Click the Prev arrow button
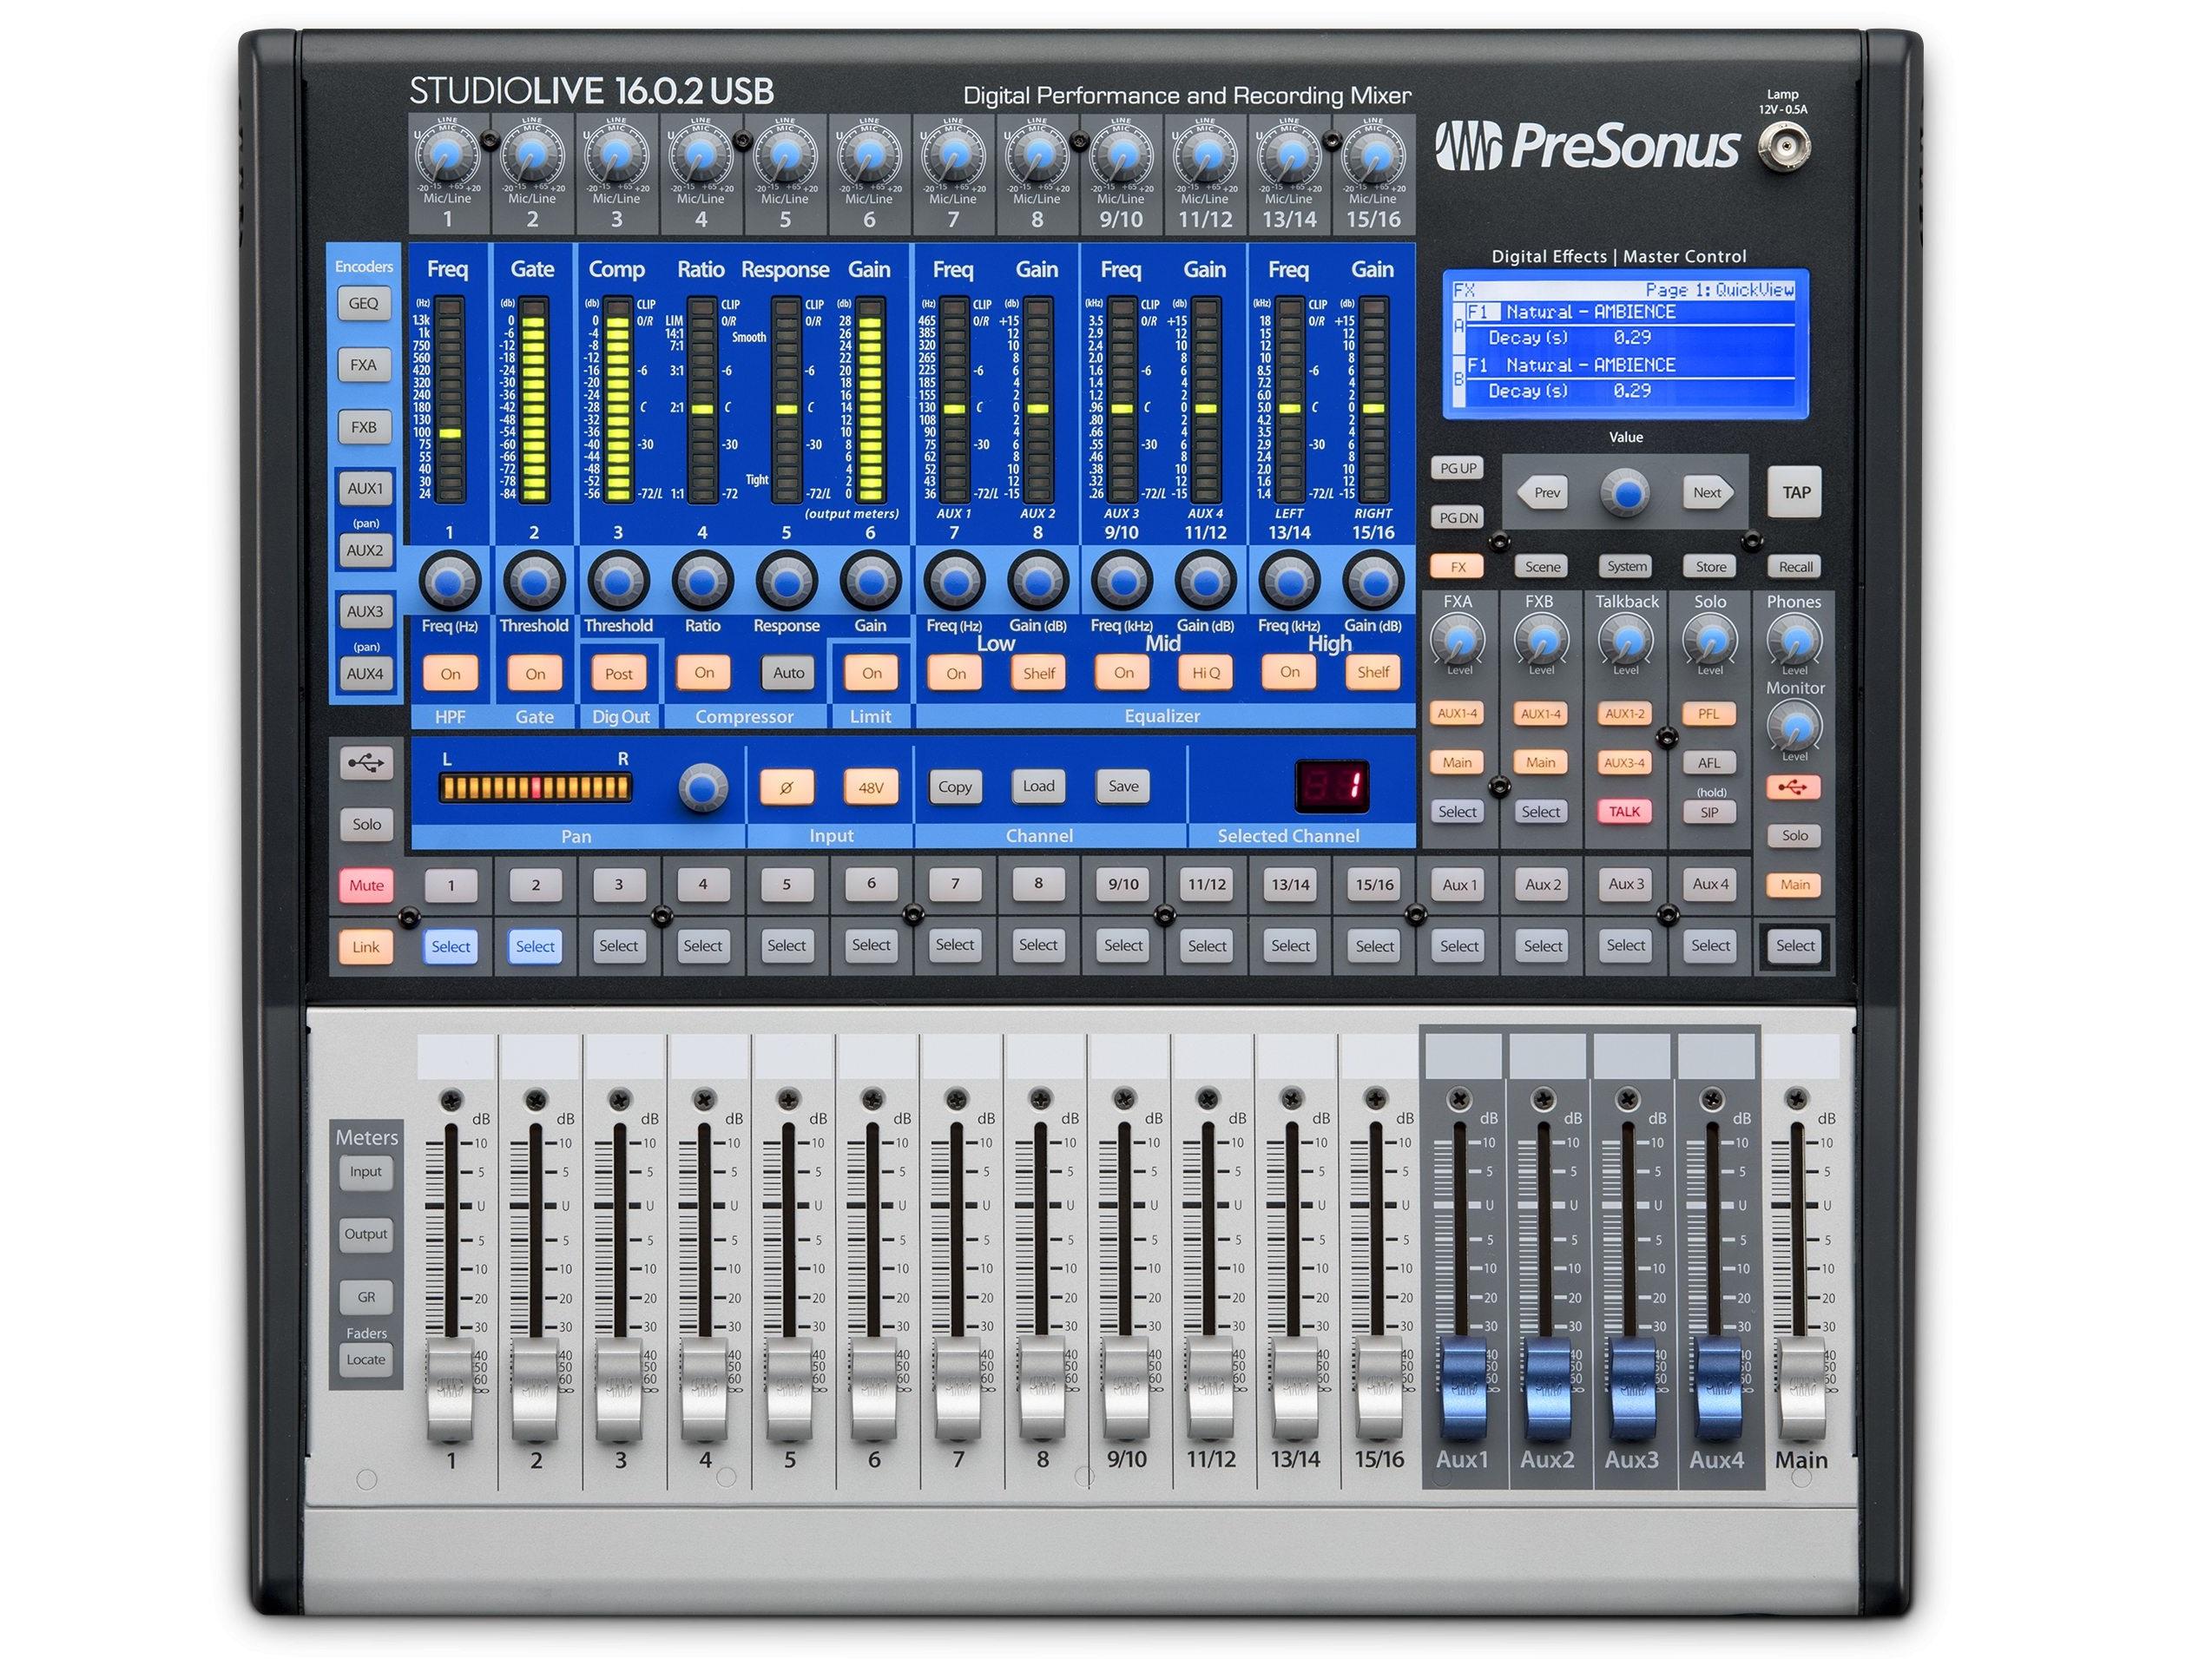2212x1659 pixels. (x=1544, y=492)
